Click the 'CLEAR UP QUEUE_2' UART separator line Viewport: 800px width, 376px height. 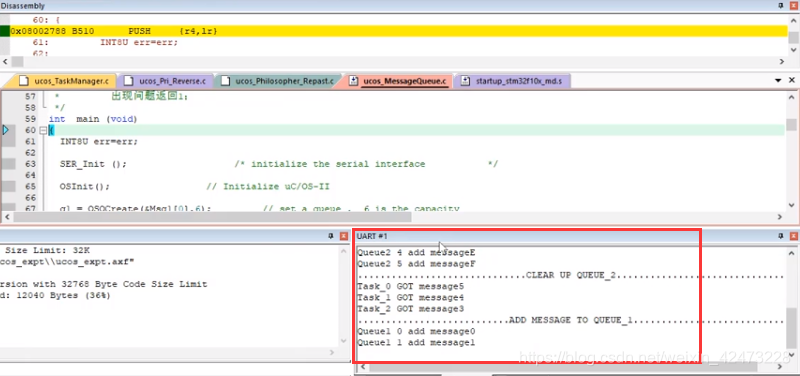570,275
